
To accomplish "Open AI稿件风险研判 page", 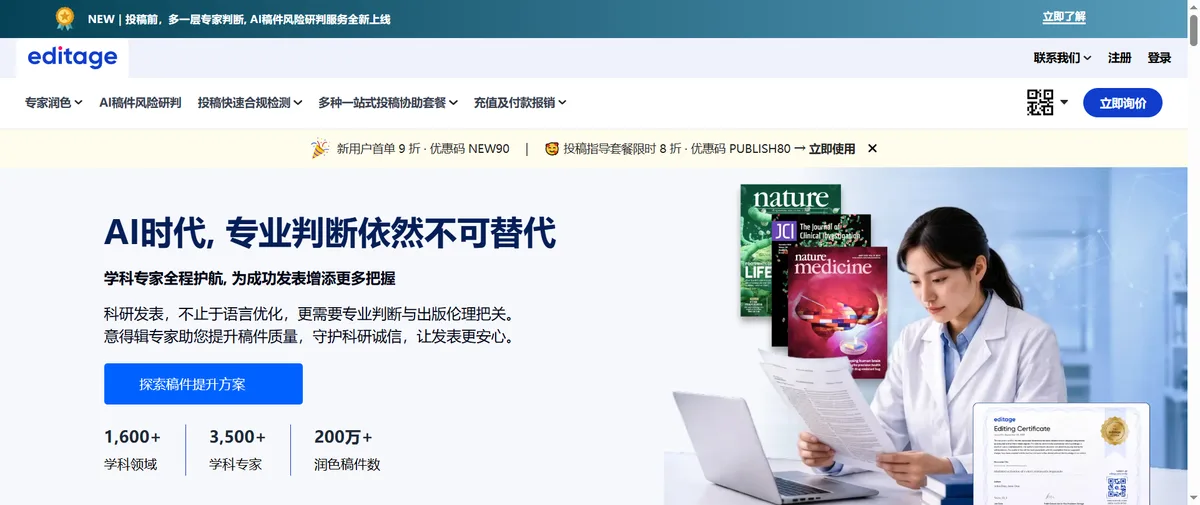I will coord(140,102).
